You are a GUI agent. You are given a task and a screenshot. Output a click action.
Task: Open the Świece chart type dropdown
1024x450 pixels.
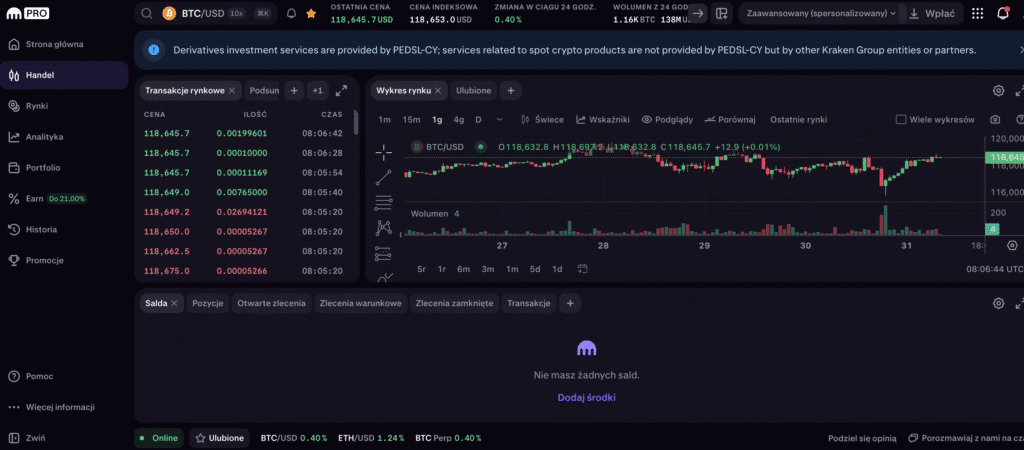click(x=542, y=120)
